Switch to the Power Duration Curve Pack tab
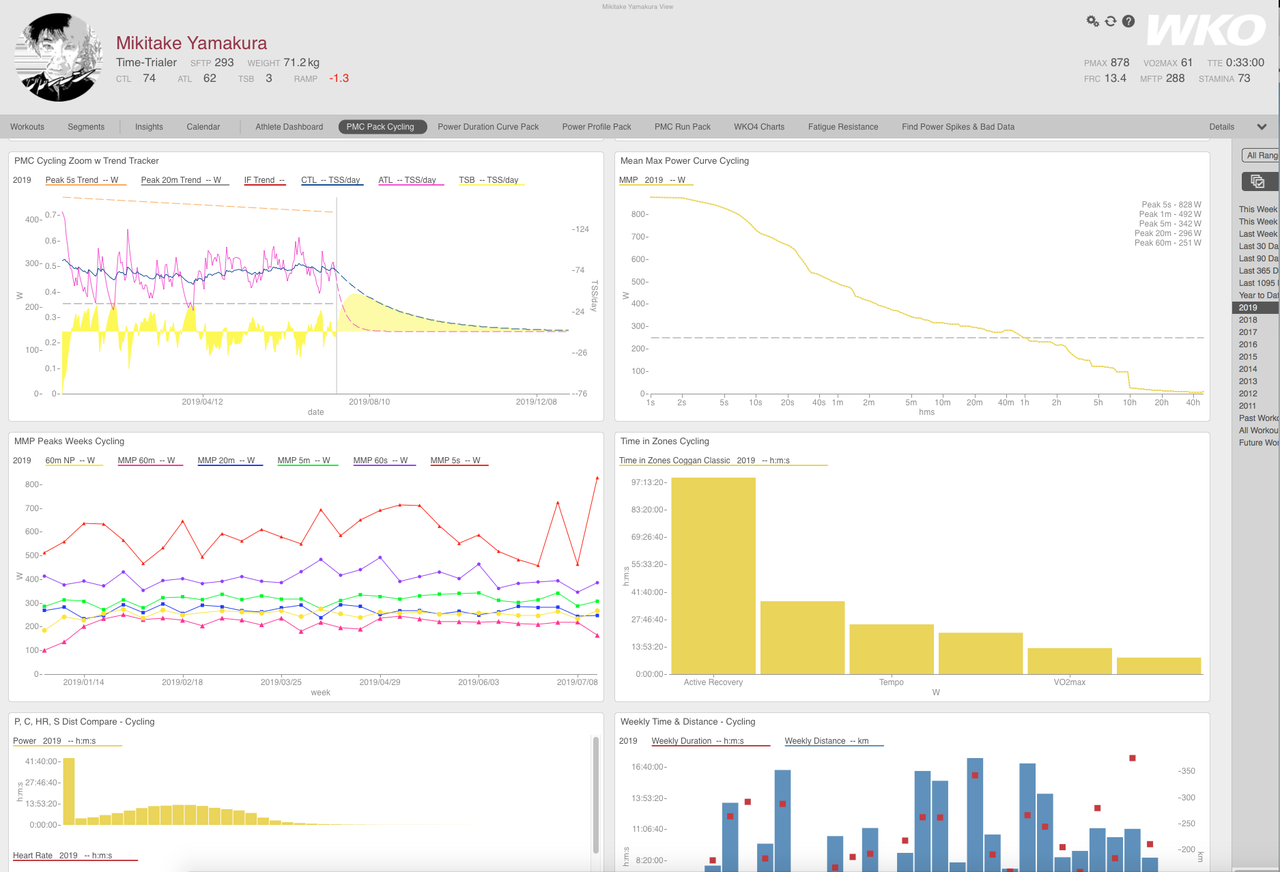Image resolution: width=1280 pixels, height=872 pixels. [x=488, y=127]
